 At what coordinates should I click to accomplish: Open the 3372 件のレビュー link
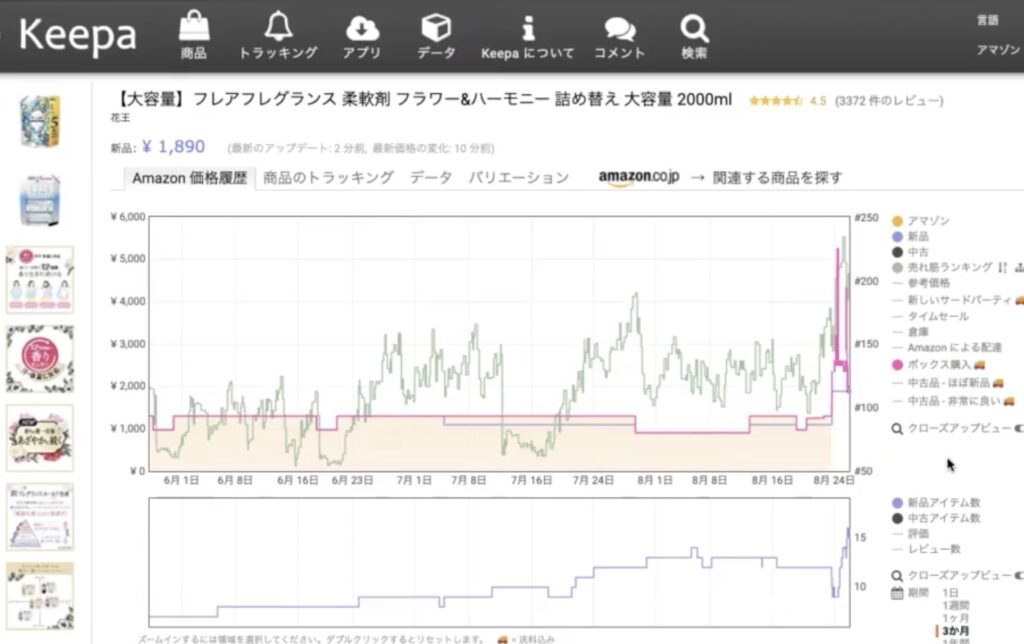pyautogui.click(x=889, y=101)
